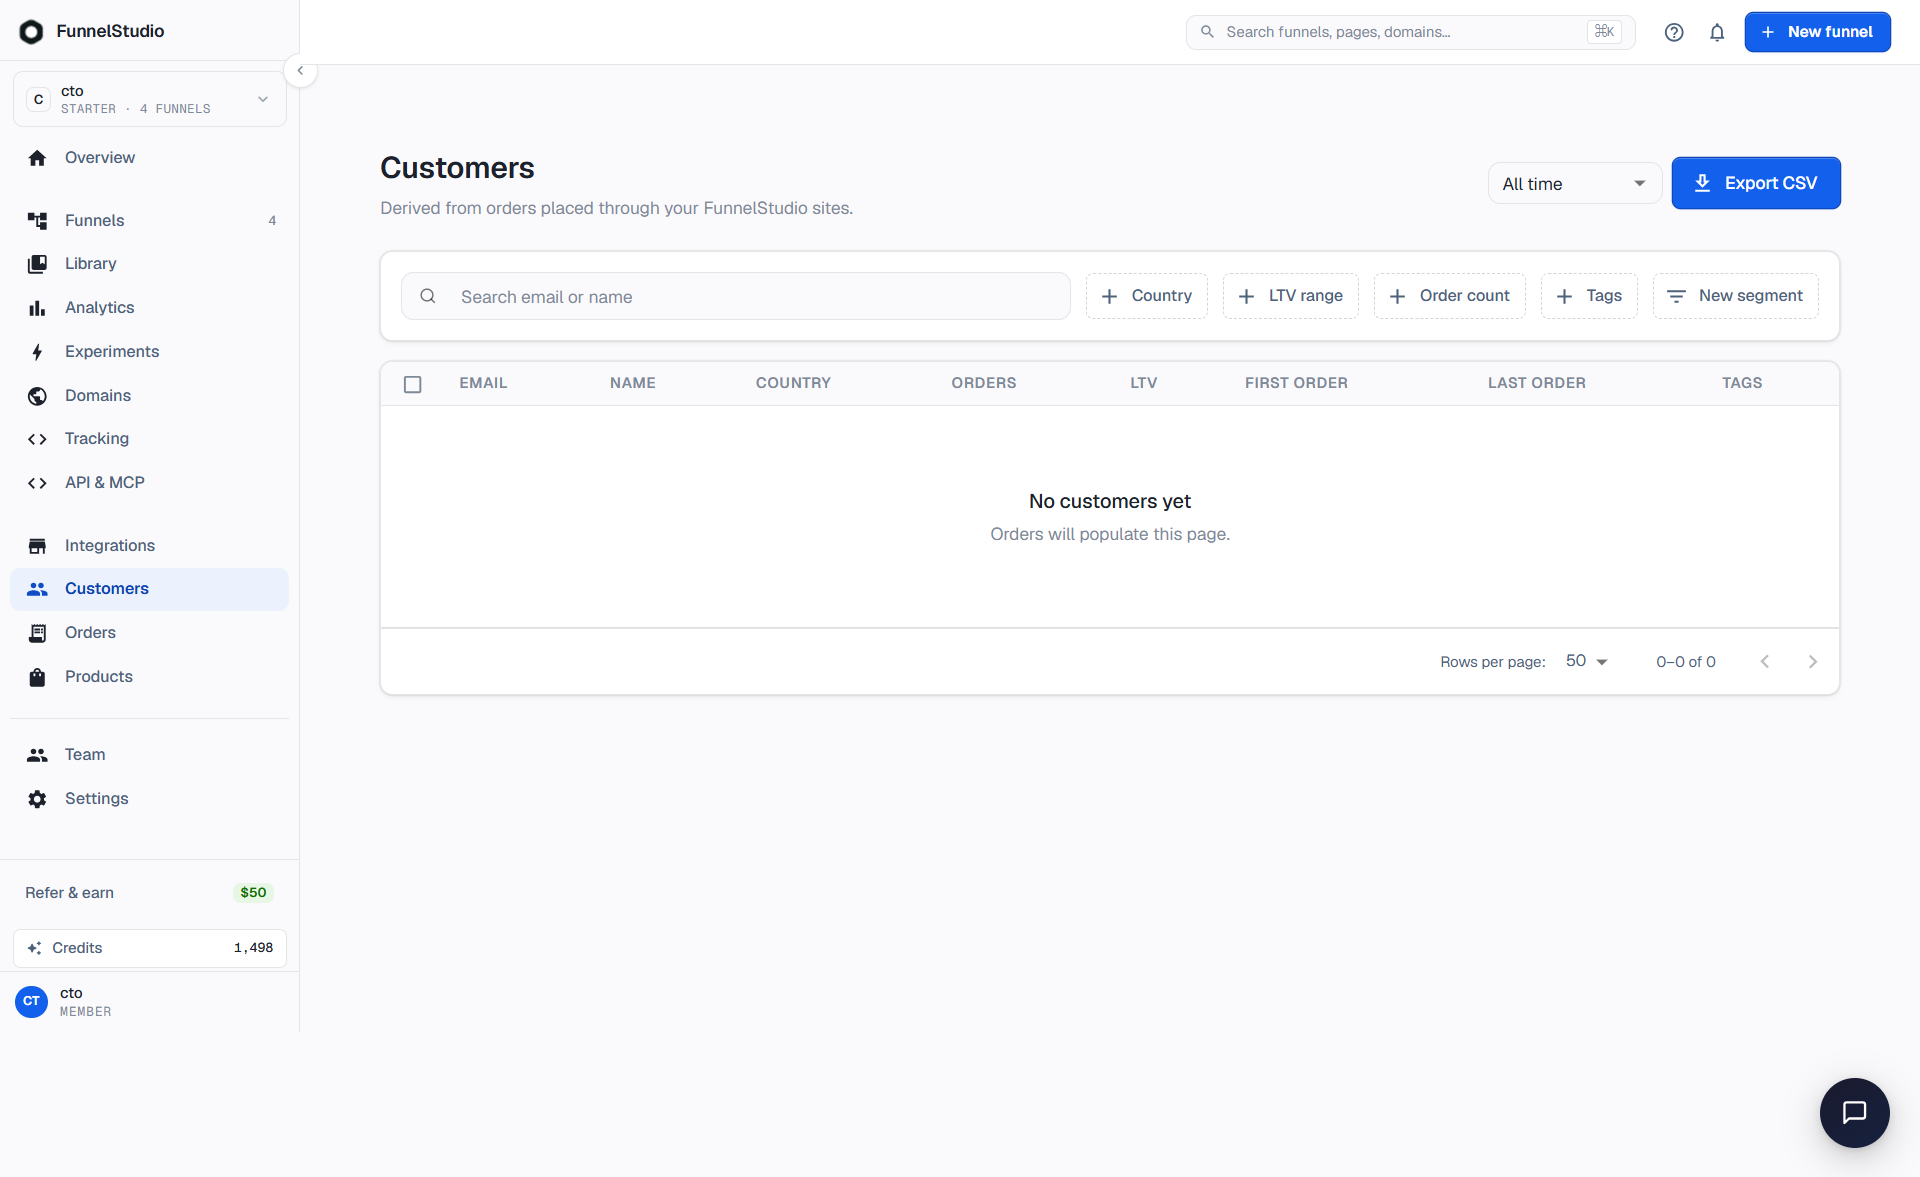The width and height of the screenshot is (1920, 1177).
Task: Click the Funnels sidebar icon
Action: tap(37, 221)
